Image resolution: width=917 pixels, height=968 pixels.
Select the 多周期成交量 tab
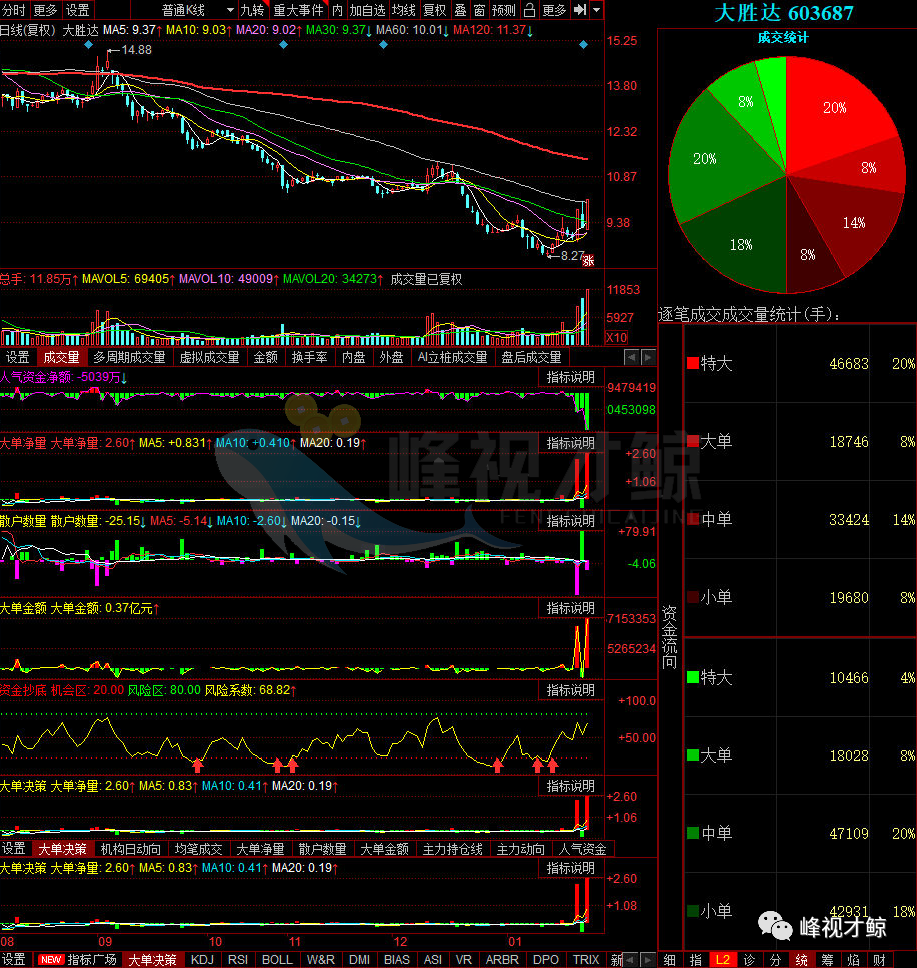pyautogui.click(x=129, y=357)
